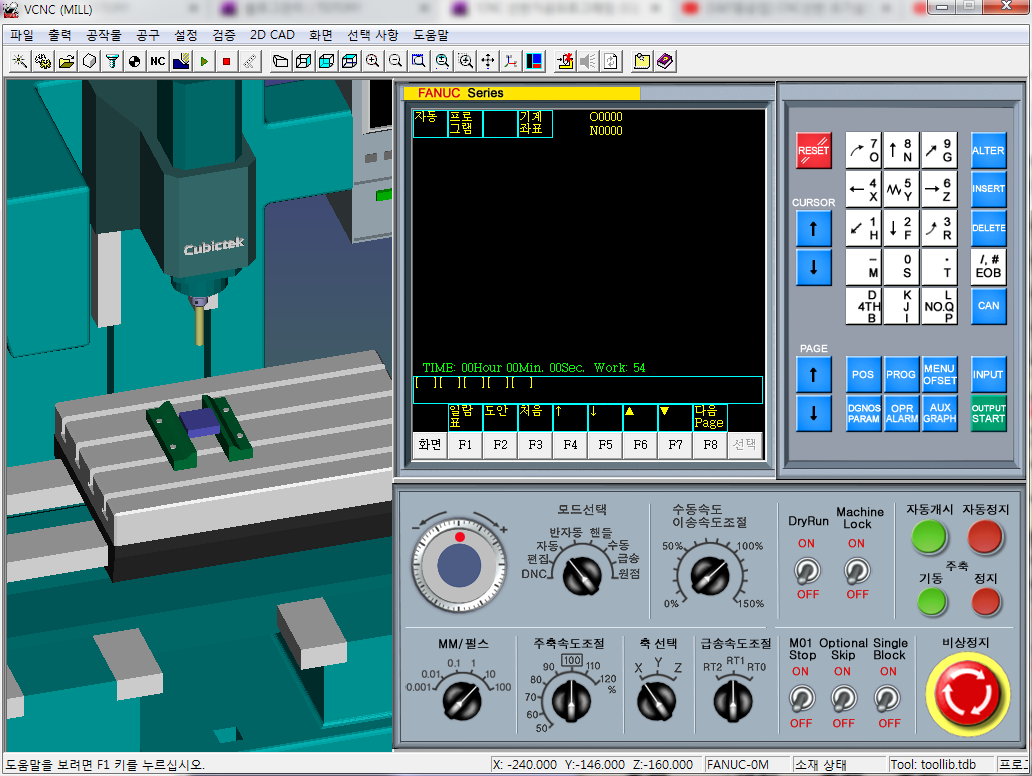Click the 화면 softkey button

tap(430, 445)
